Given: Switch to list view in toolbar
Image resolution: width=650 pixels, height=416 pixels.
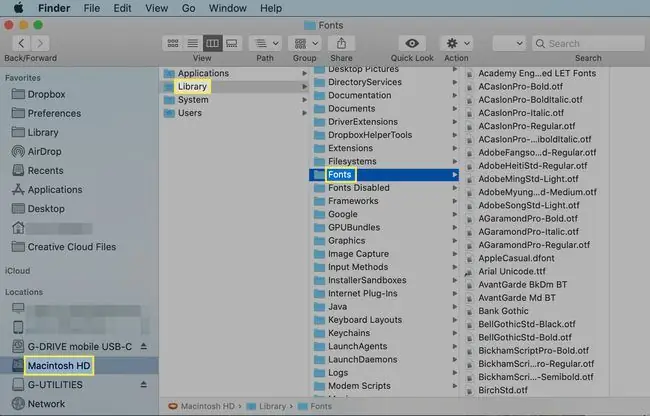Looking at the screenshot, I should tap(193, 43).
